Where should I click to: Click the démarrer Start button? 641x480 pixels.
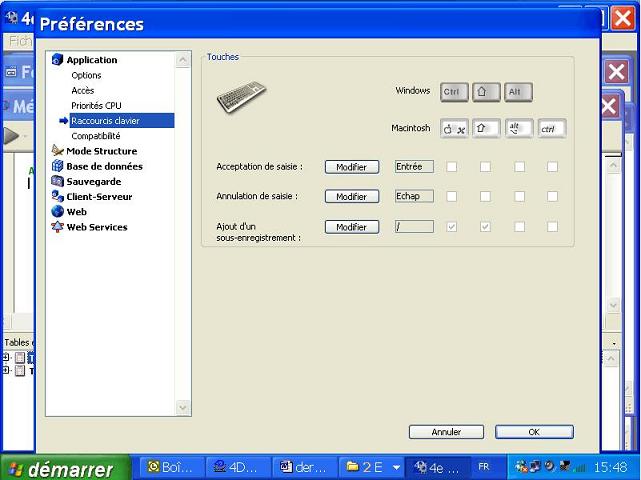(x=65, y=467)
